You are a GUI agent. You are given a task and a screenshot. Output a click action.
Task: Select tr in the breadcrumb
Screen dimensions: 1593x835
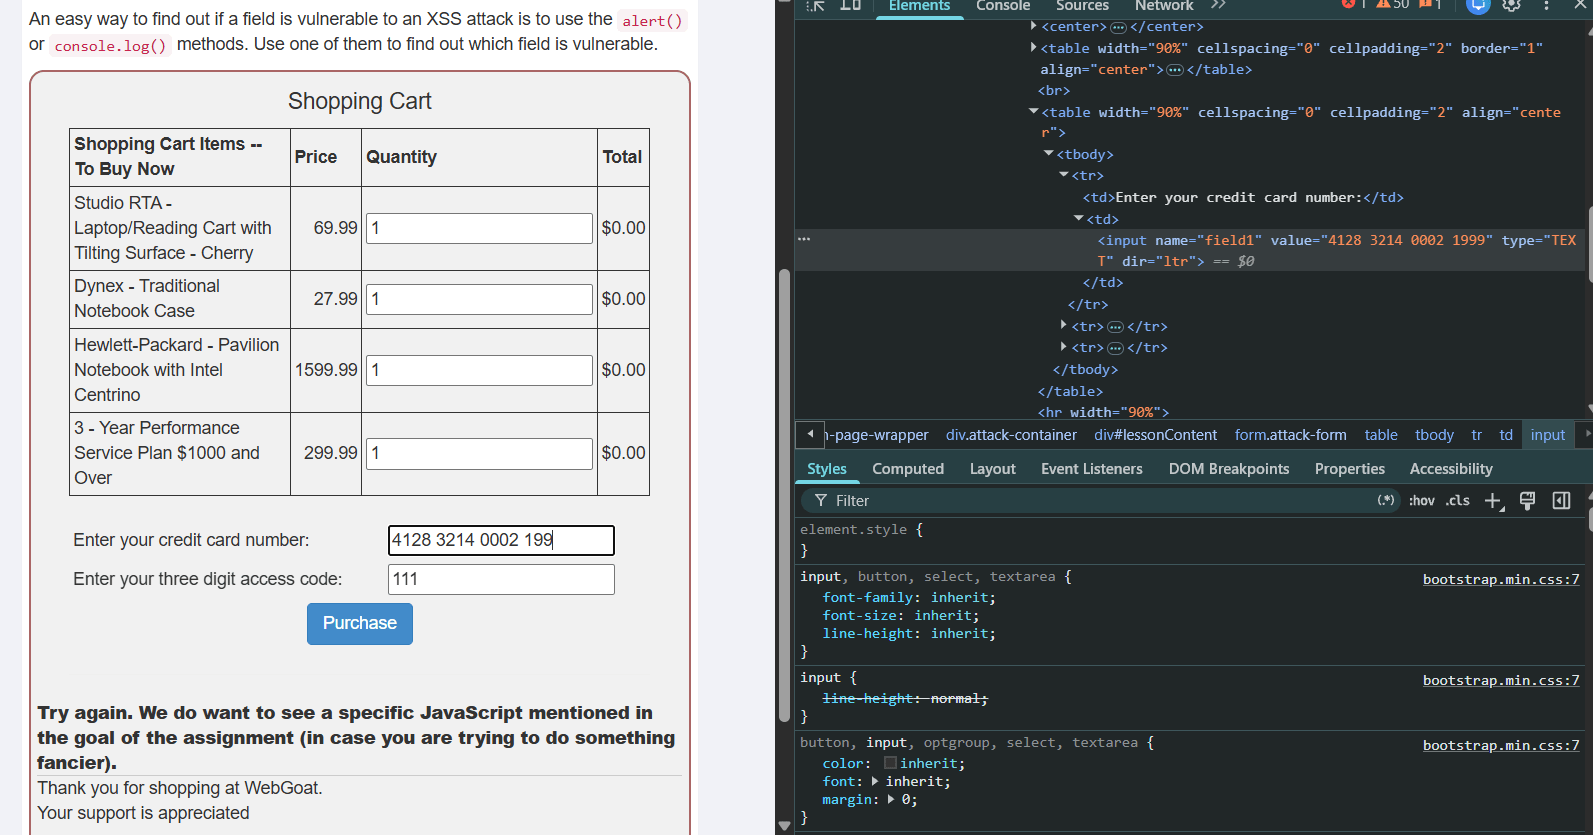[1476, 435]
